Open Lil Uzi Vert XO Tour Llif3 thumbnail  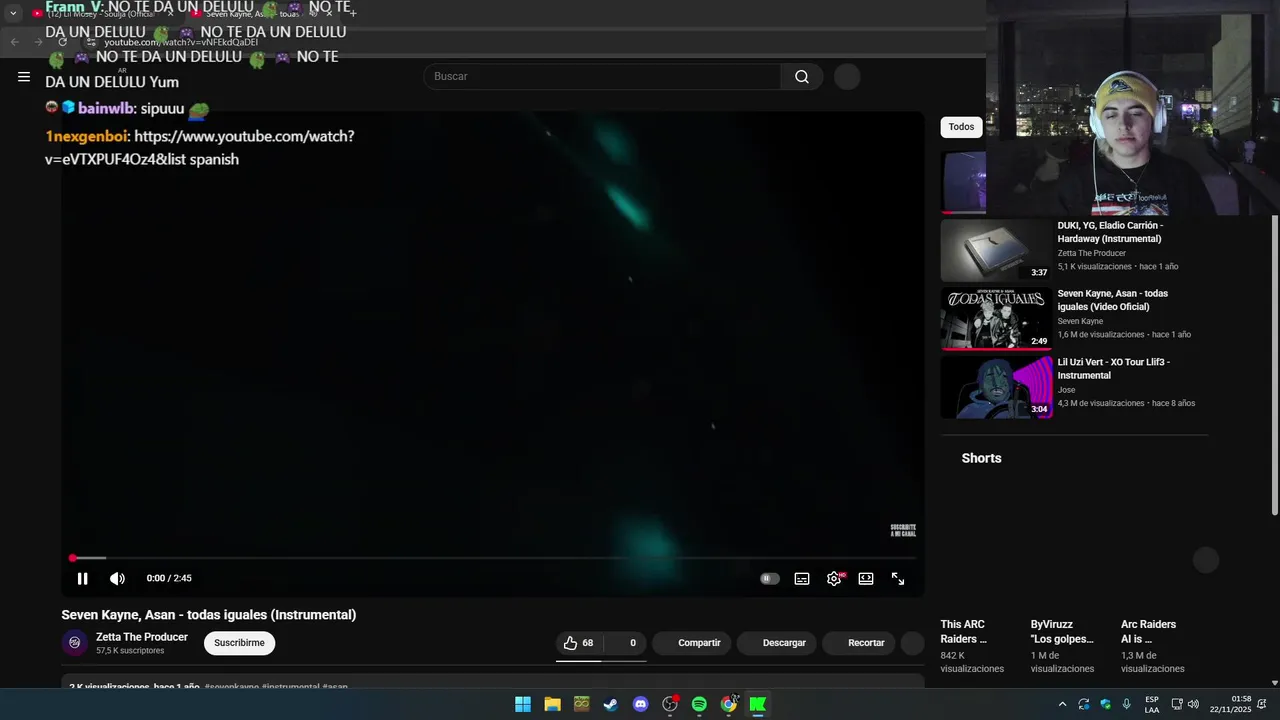996,387
